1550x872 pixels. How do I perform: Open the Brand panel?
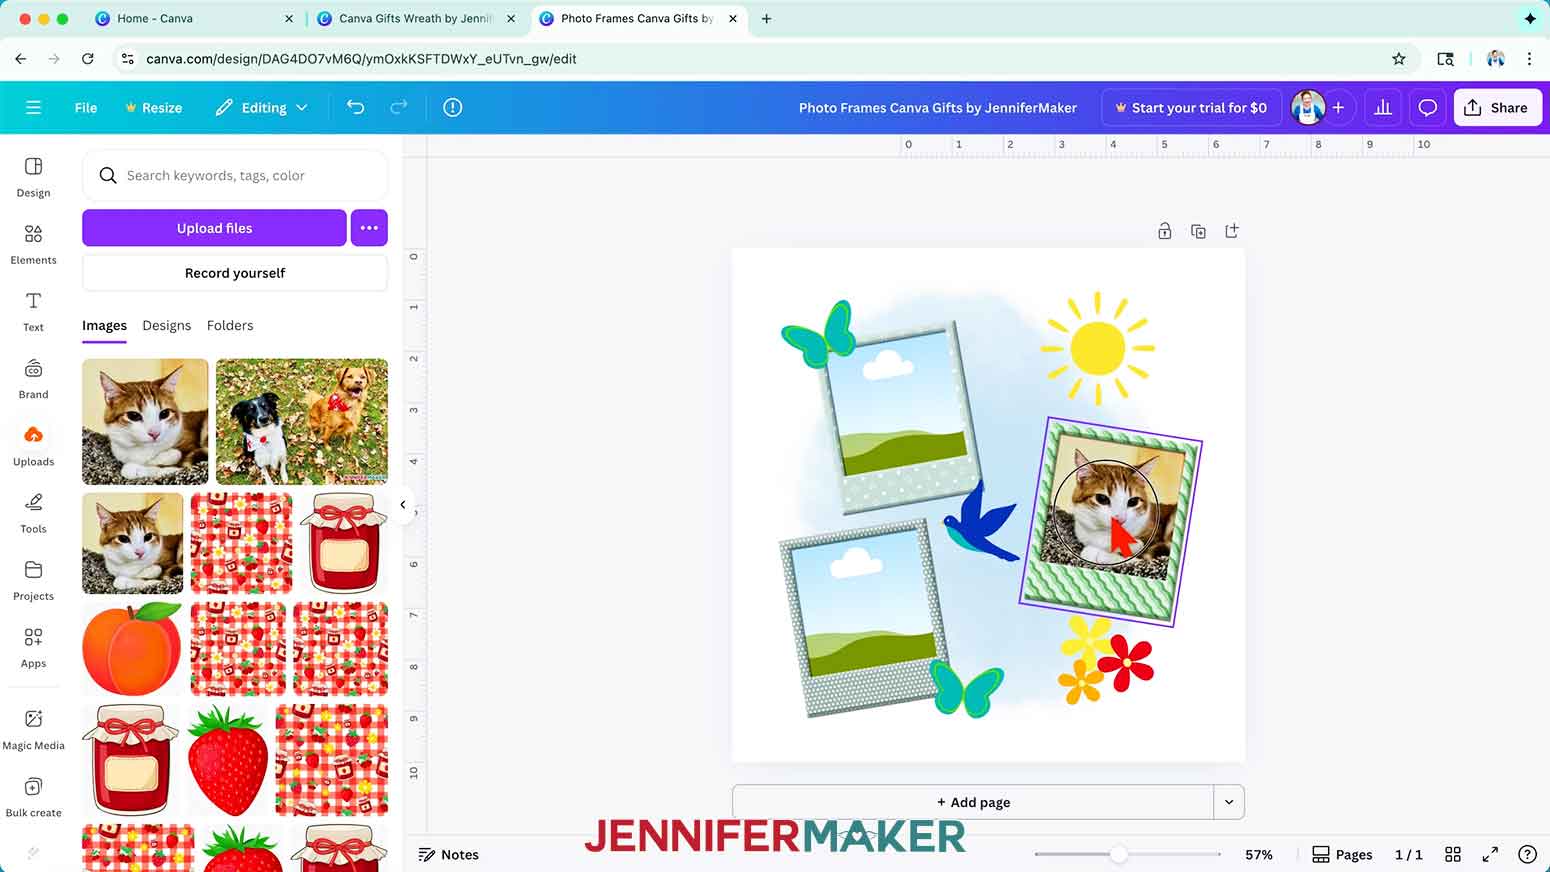[x=33, y=378]
